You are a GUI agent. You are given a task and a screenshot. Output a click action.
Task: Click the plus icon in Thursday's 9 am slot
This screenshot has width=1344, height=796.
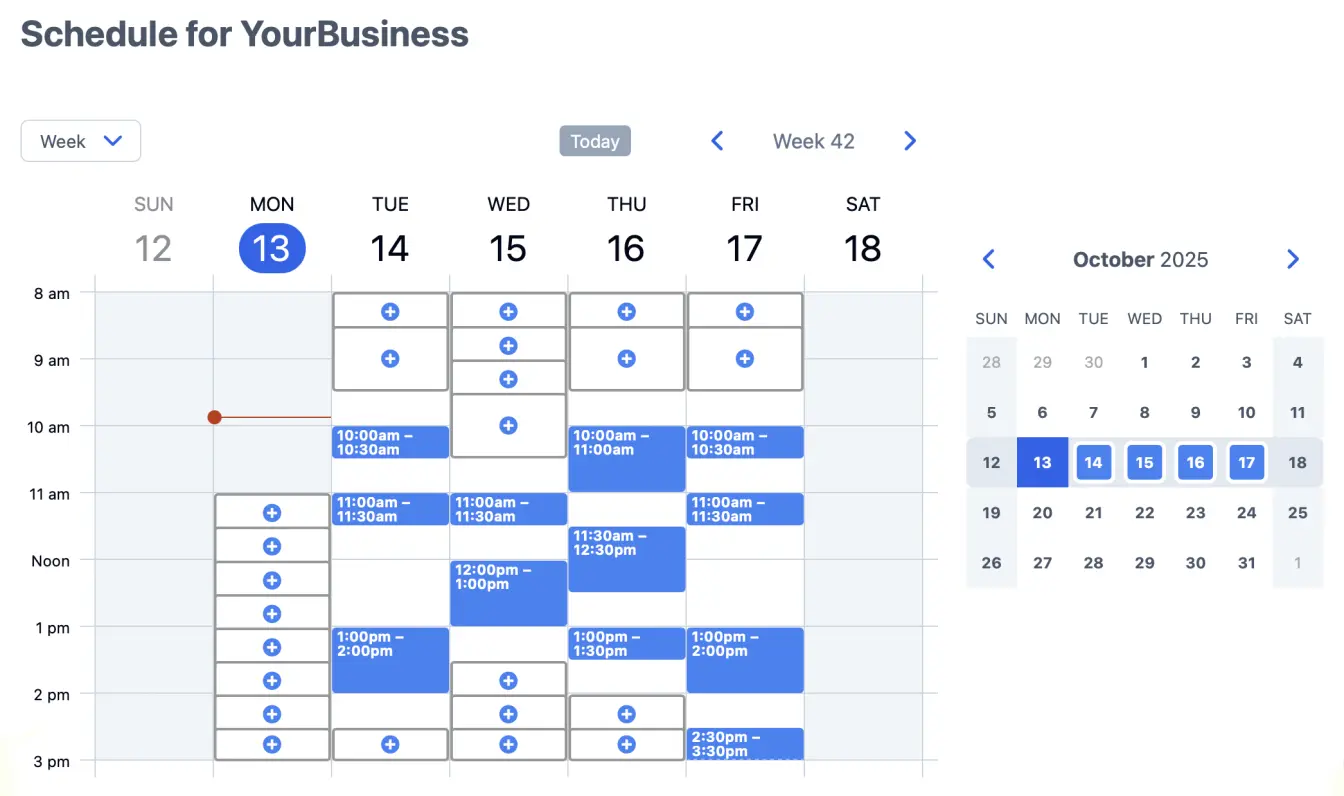[626, 358]
